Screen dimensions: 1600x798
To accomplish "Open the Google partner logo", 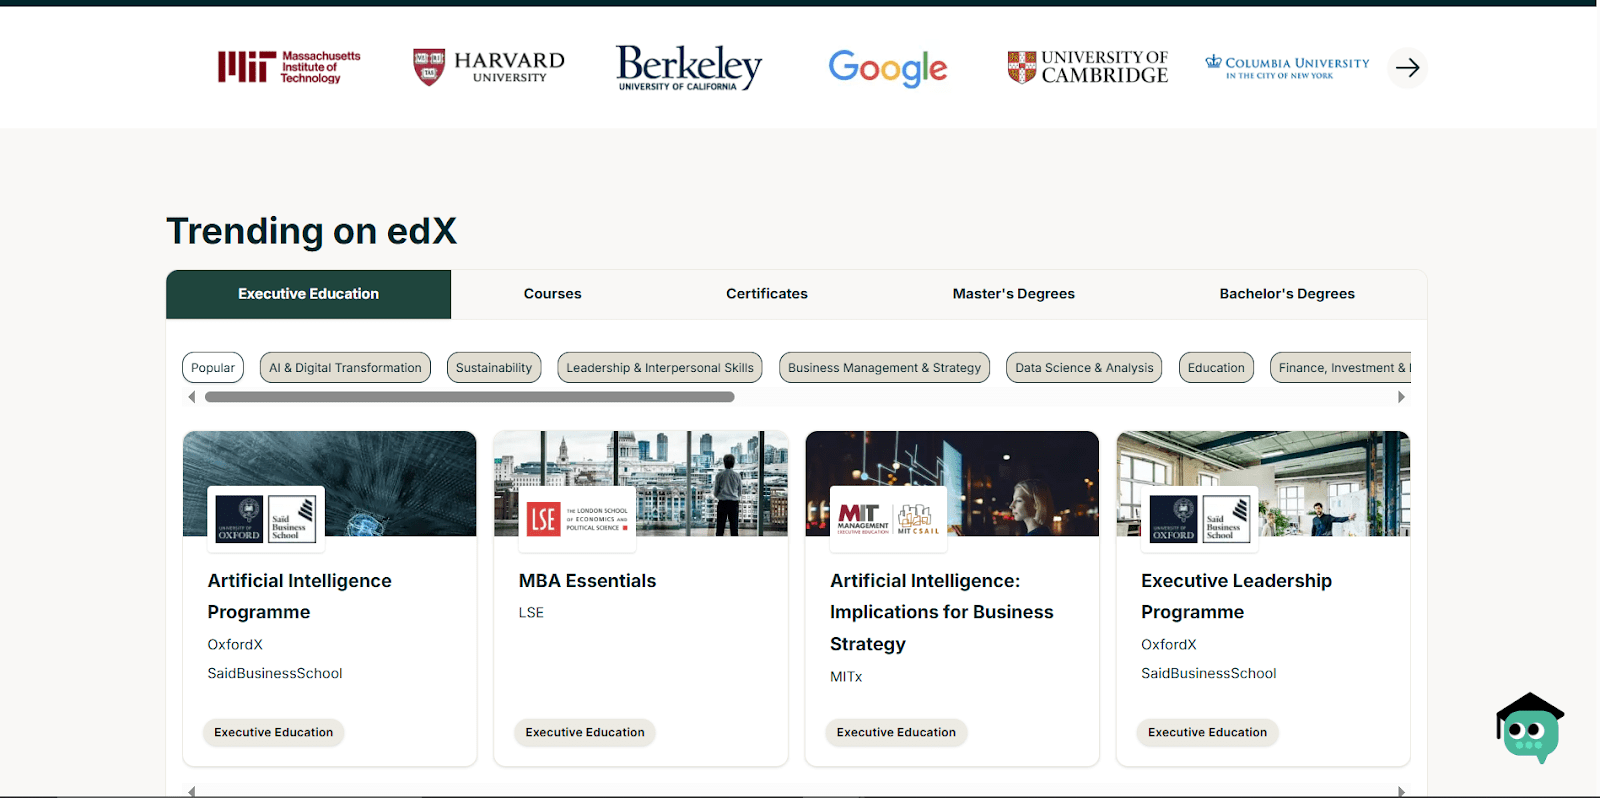I will coord(888,68).
